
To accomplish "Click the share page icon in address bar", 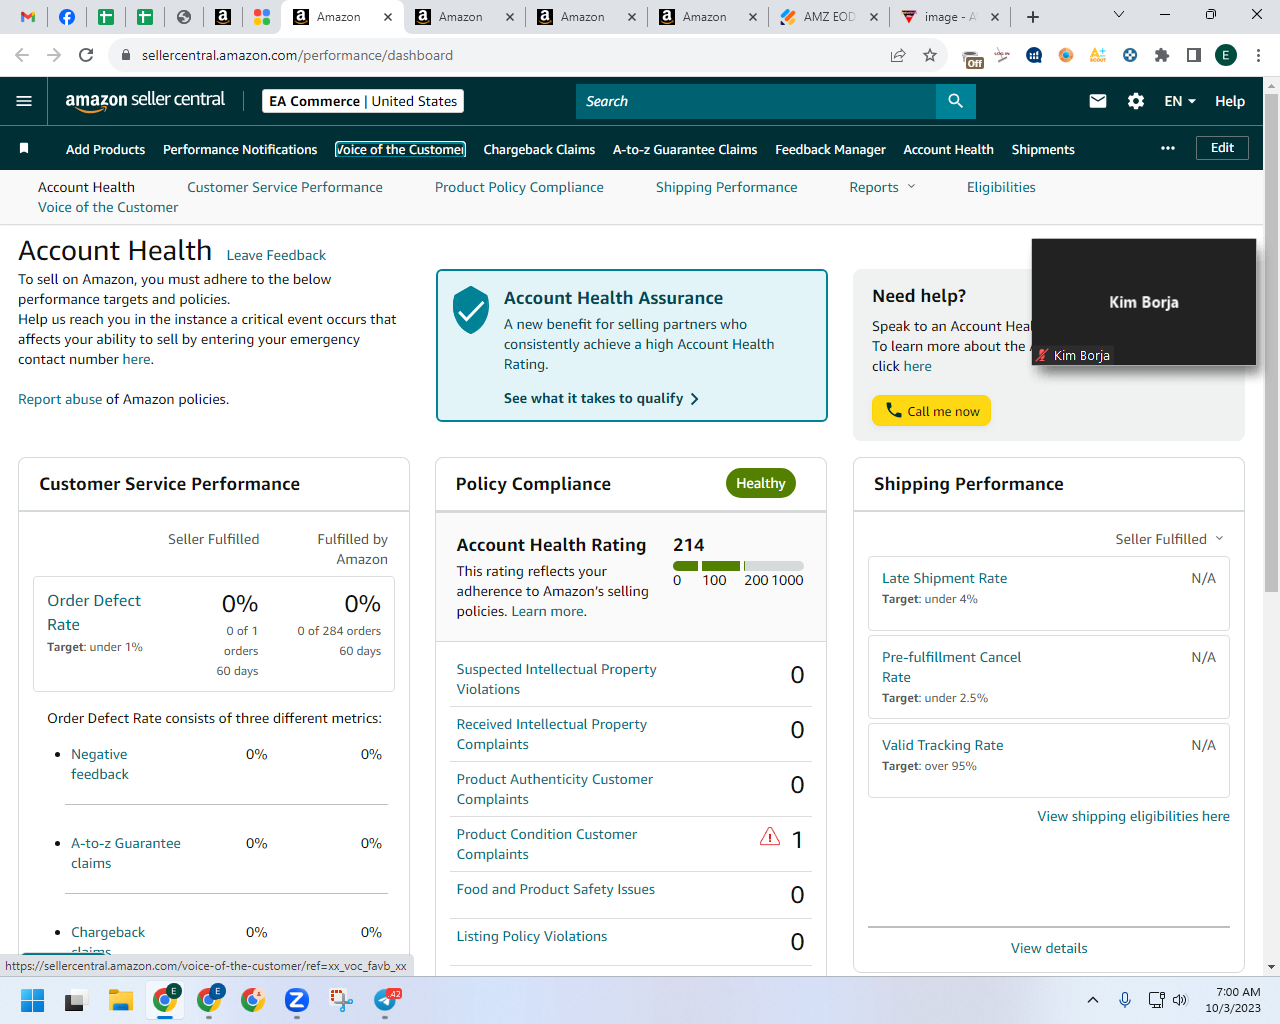I will 898,55.
